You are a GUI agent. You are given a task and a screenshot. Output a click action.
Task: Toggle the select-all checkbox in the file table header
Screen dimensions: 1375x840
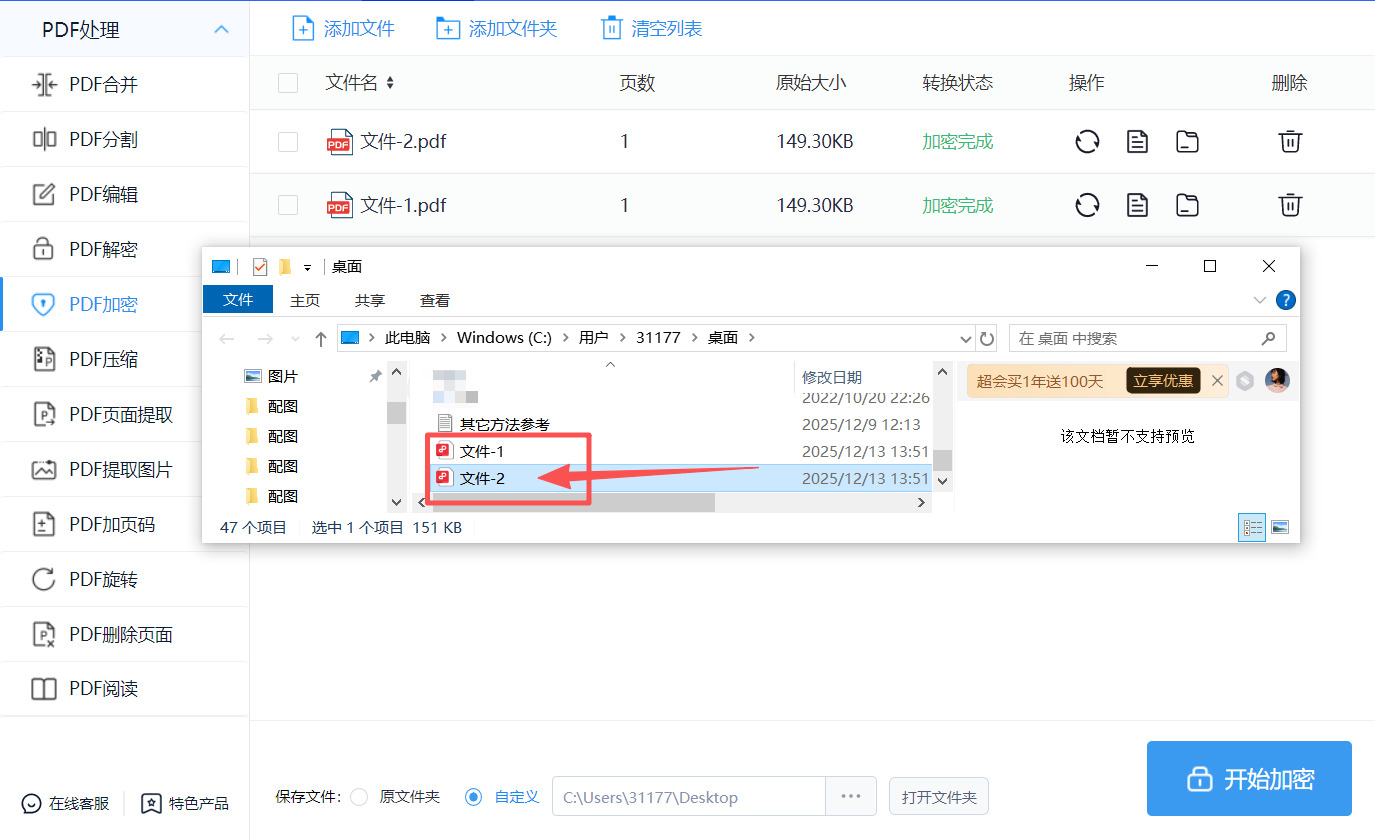(288, 83)
